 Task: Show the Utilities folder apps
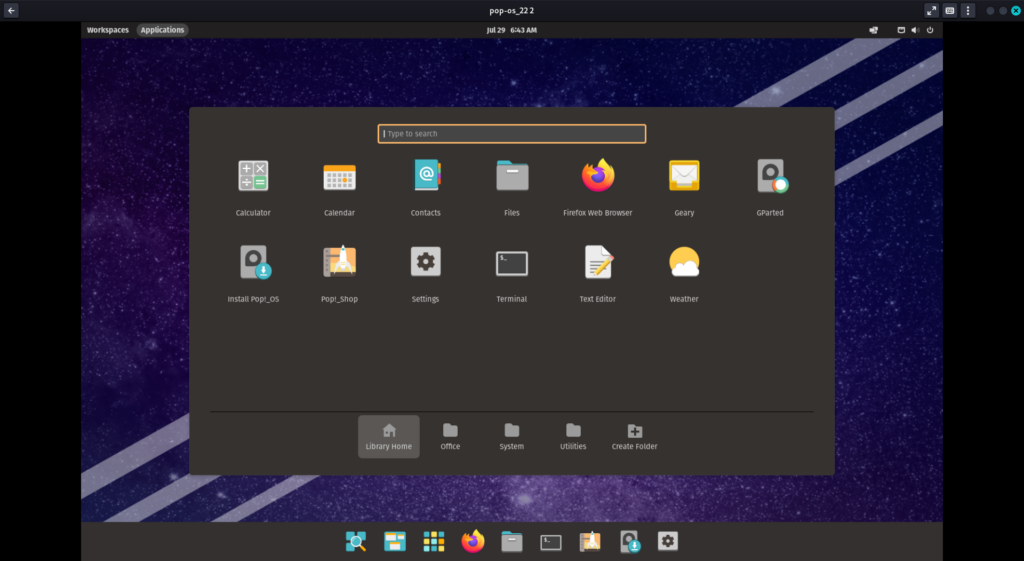point(573,436)
